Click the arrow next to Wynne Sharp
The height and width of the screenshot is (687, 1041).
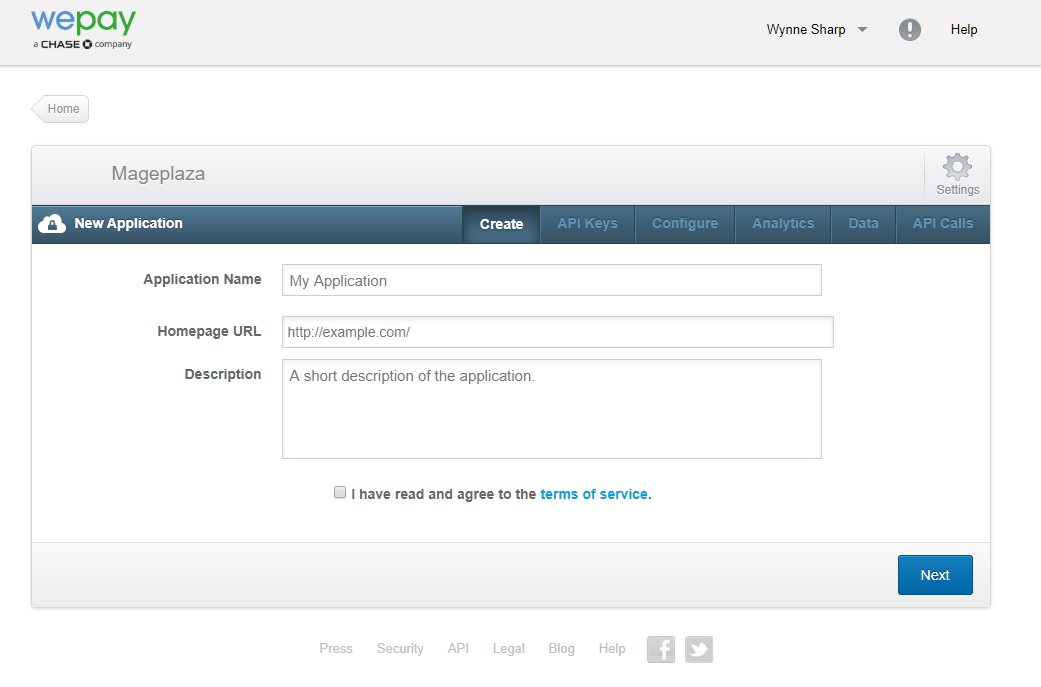862,29
